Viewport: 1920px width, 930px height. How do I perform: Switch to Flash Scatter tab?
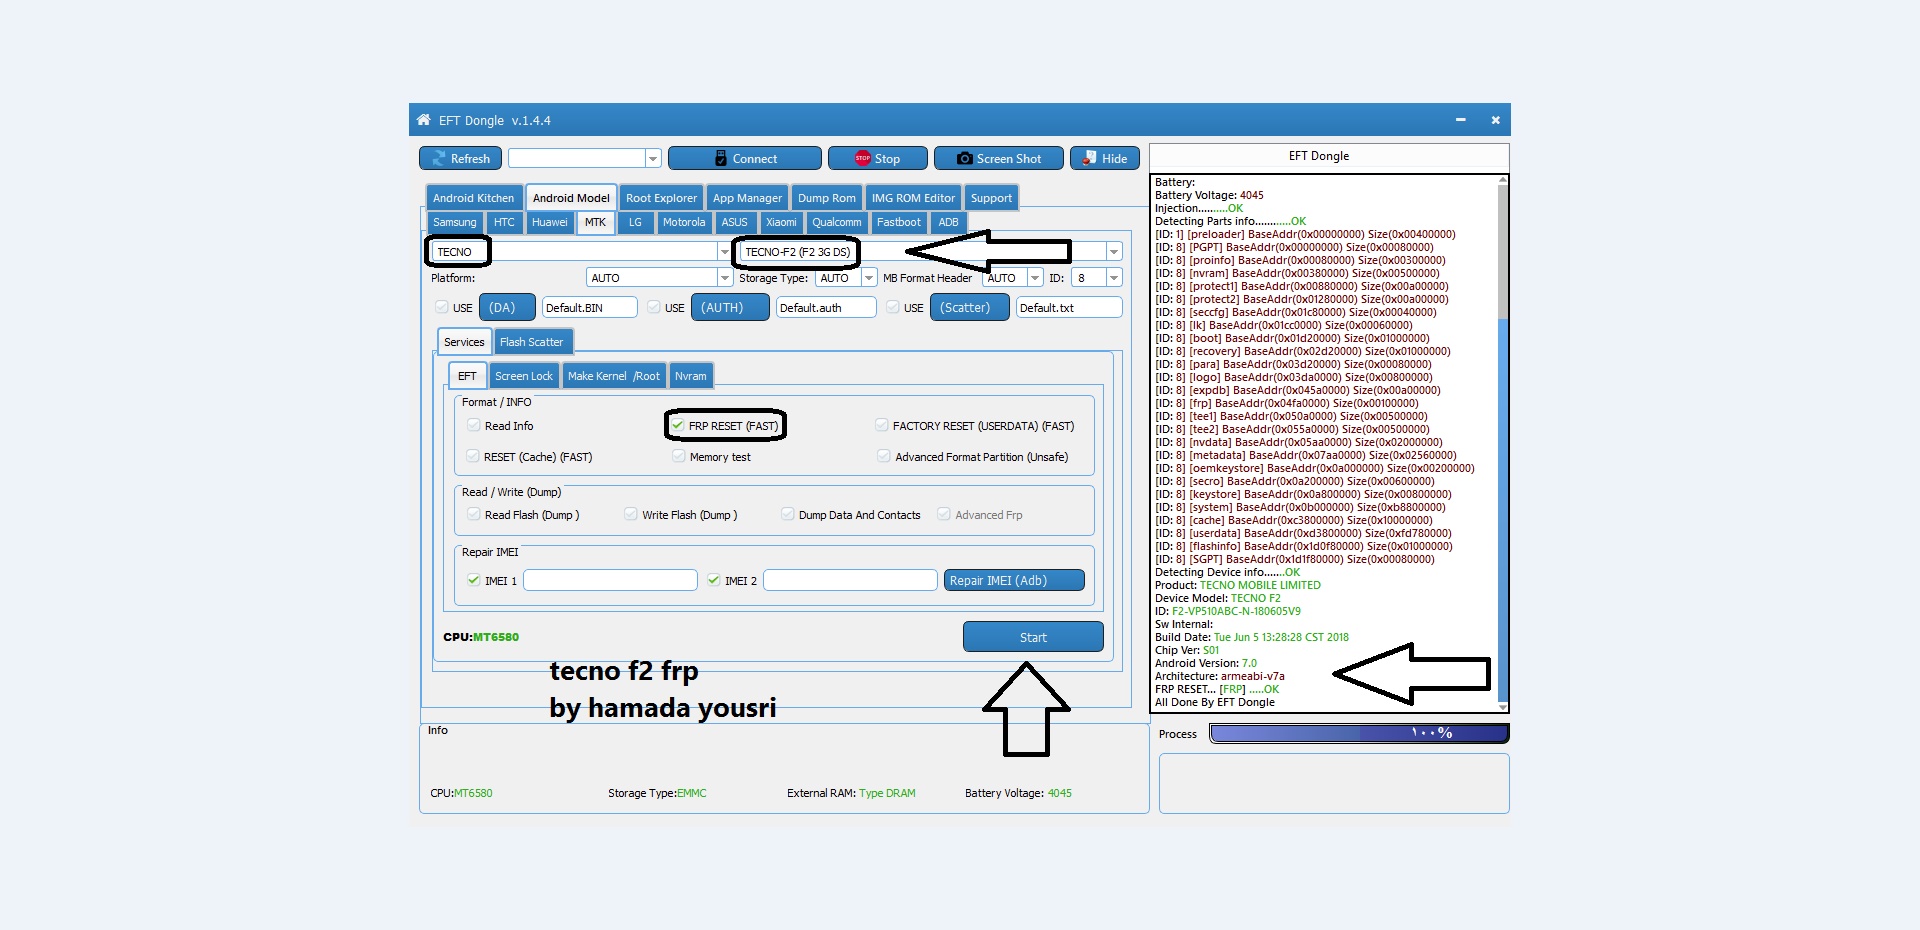[x=532, y=342]
